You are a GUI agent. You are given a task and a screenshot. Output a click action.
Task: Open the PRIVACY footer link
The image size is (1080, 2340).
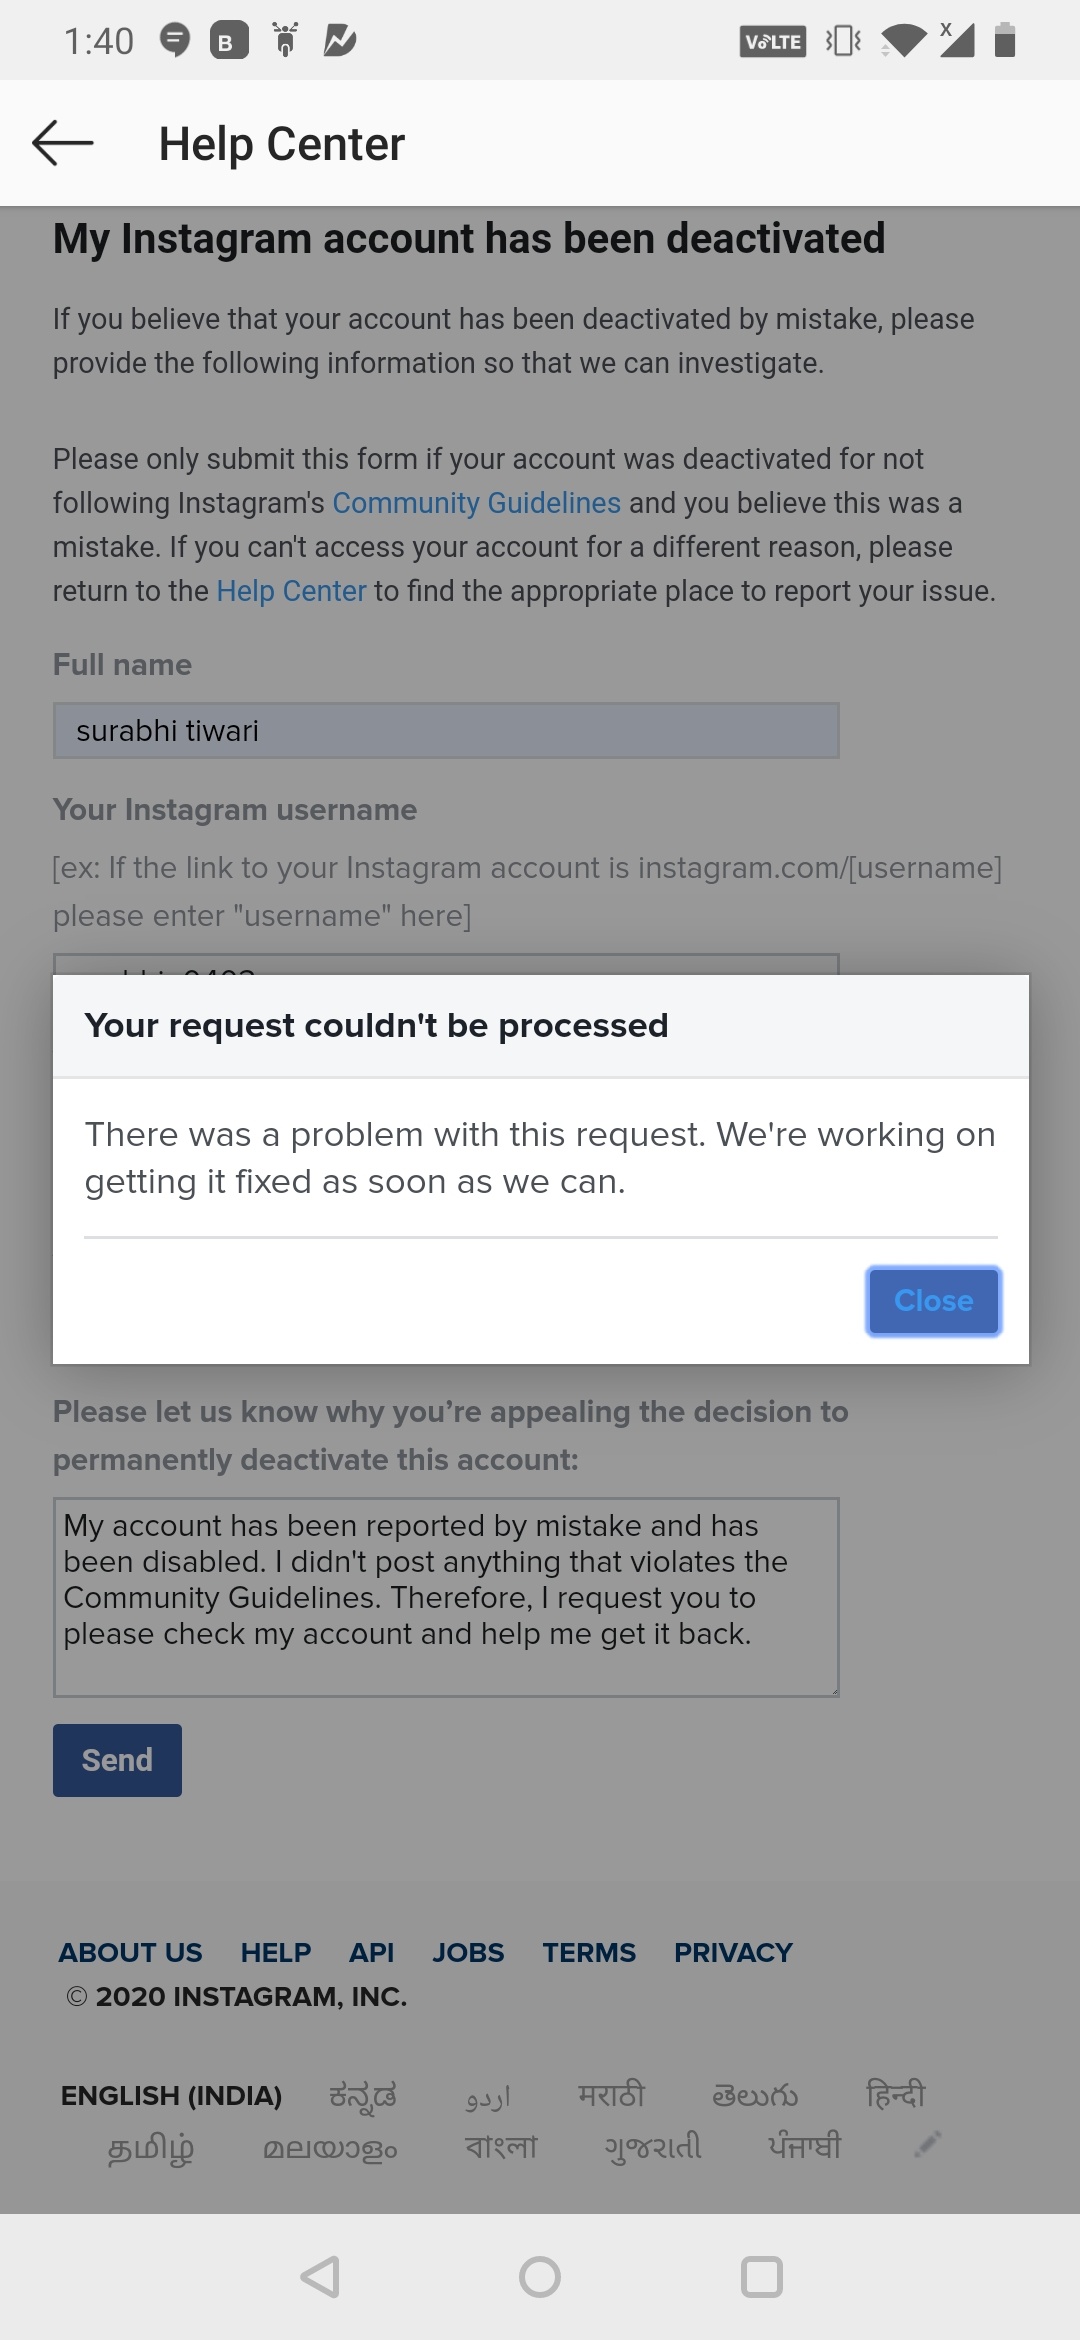(733, 1952)
